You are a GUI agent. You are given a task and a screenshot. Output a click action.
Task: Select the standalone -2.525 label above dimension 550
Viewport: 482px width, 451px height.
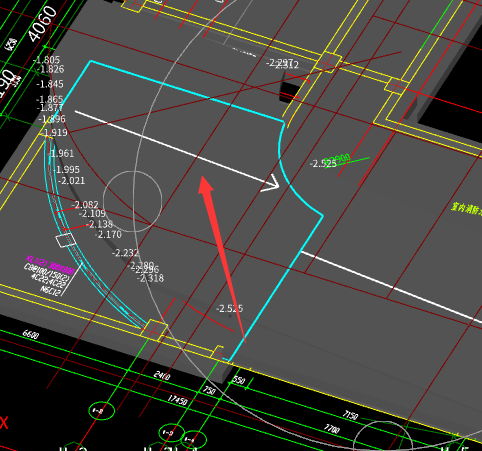click(230, 309)
